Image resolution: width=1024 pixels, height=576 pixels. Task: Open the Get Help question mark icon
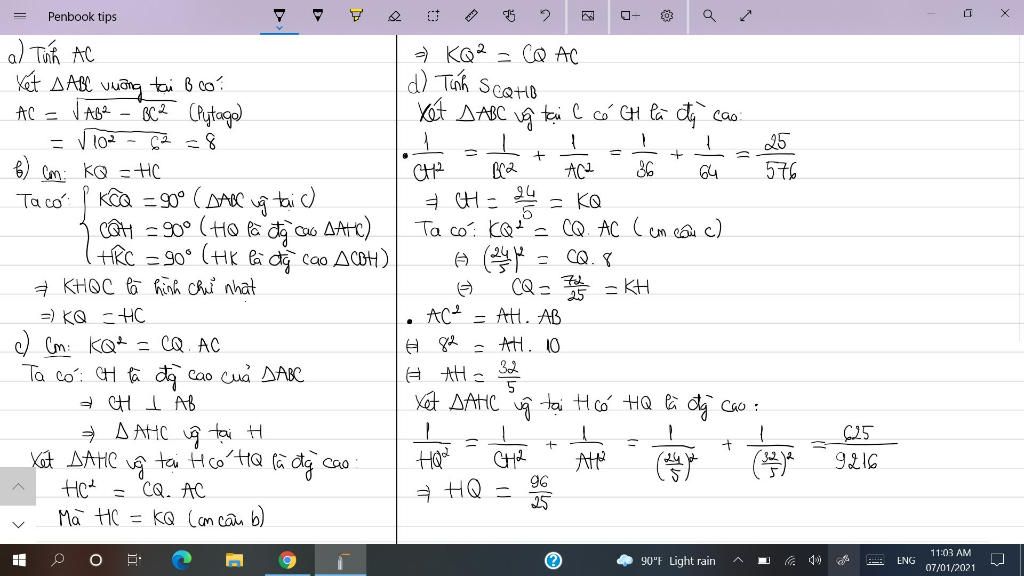click(553, 560)
